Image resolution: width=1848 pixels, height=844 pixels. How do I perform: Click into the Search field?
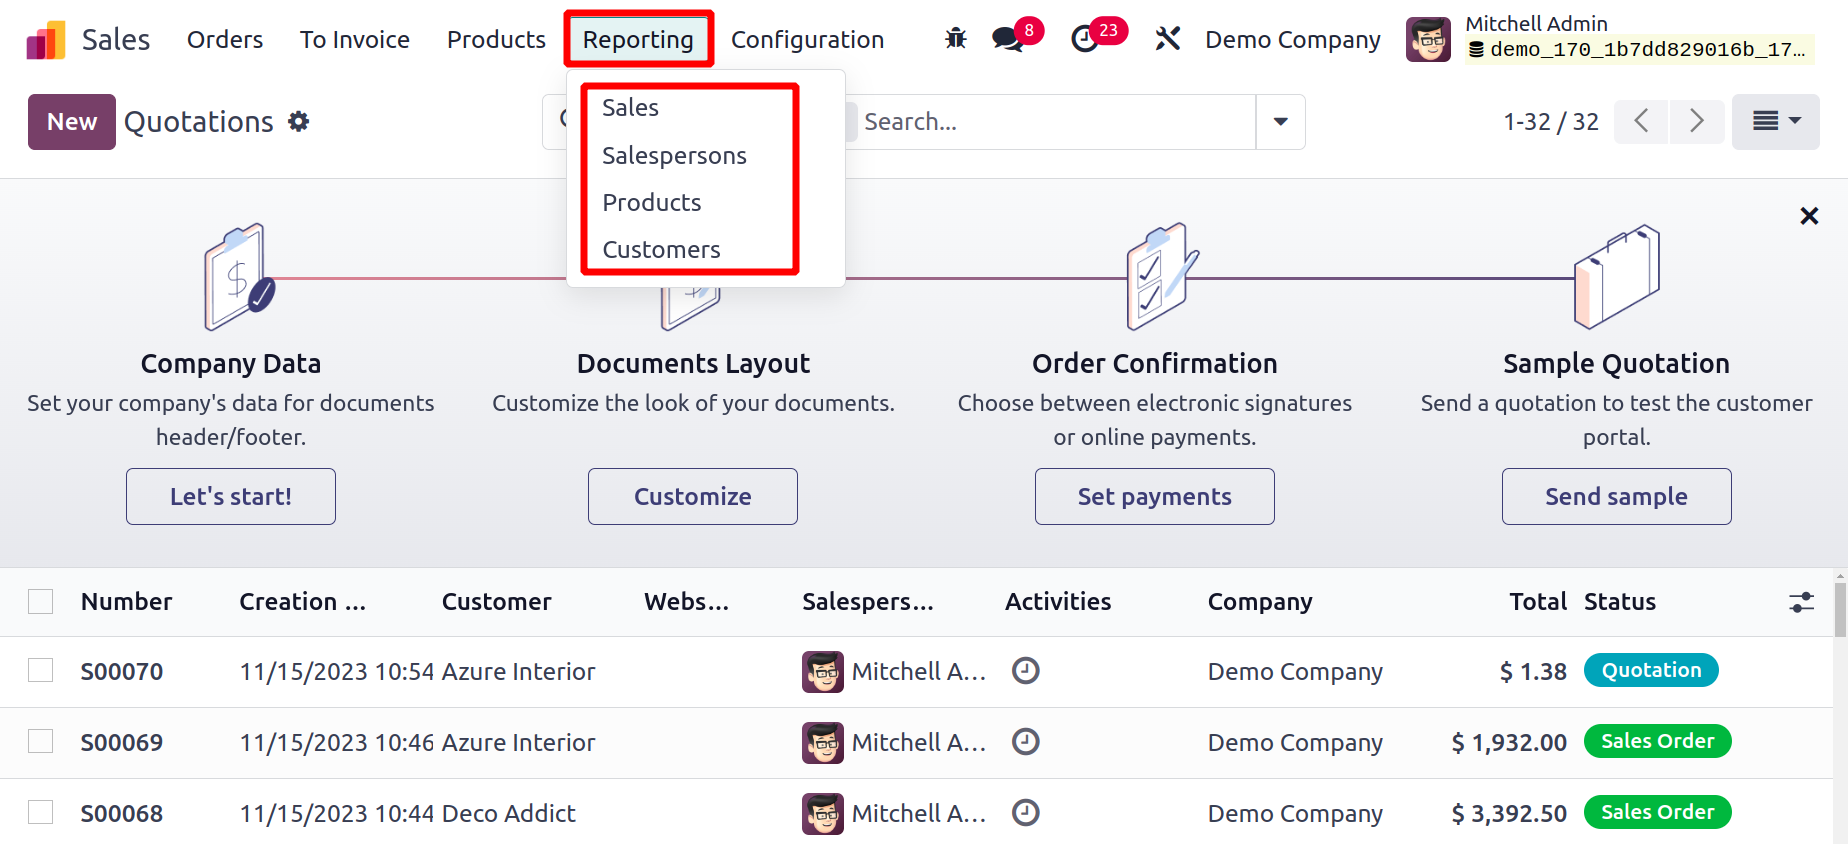(x=1050, y=122)
